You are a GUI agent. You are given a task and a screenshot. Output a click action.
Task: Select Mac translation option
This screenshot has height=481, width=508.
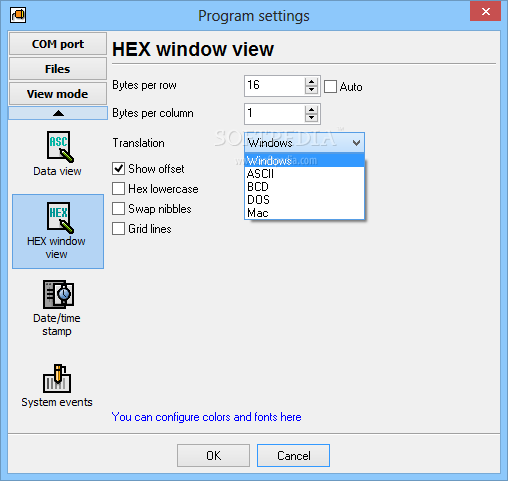point(305,213)
